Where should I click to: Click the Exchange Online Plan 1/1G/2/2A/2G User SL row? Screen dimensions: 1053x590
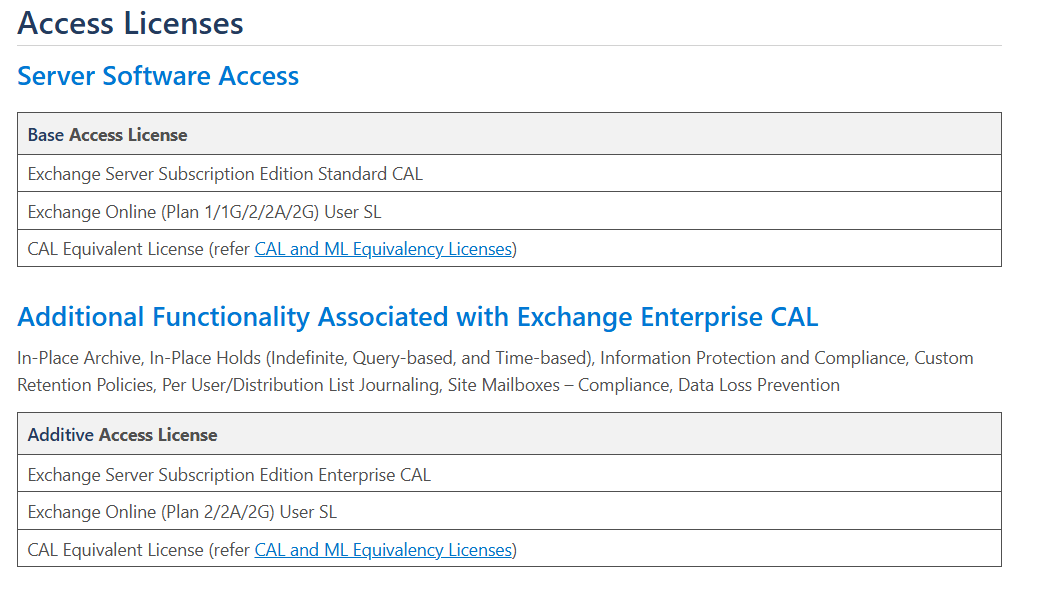coord(204,212)
